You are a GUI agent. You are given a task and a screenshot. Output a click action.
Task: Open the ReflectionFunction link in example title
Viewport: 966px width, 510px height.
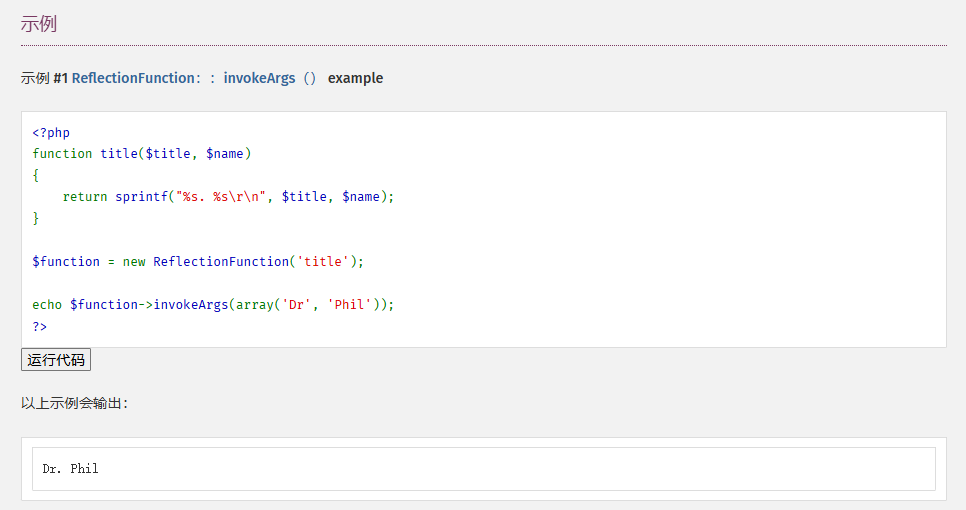pos(132,78)
